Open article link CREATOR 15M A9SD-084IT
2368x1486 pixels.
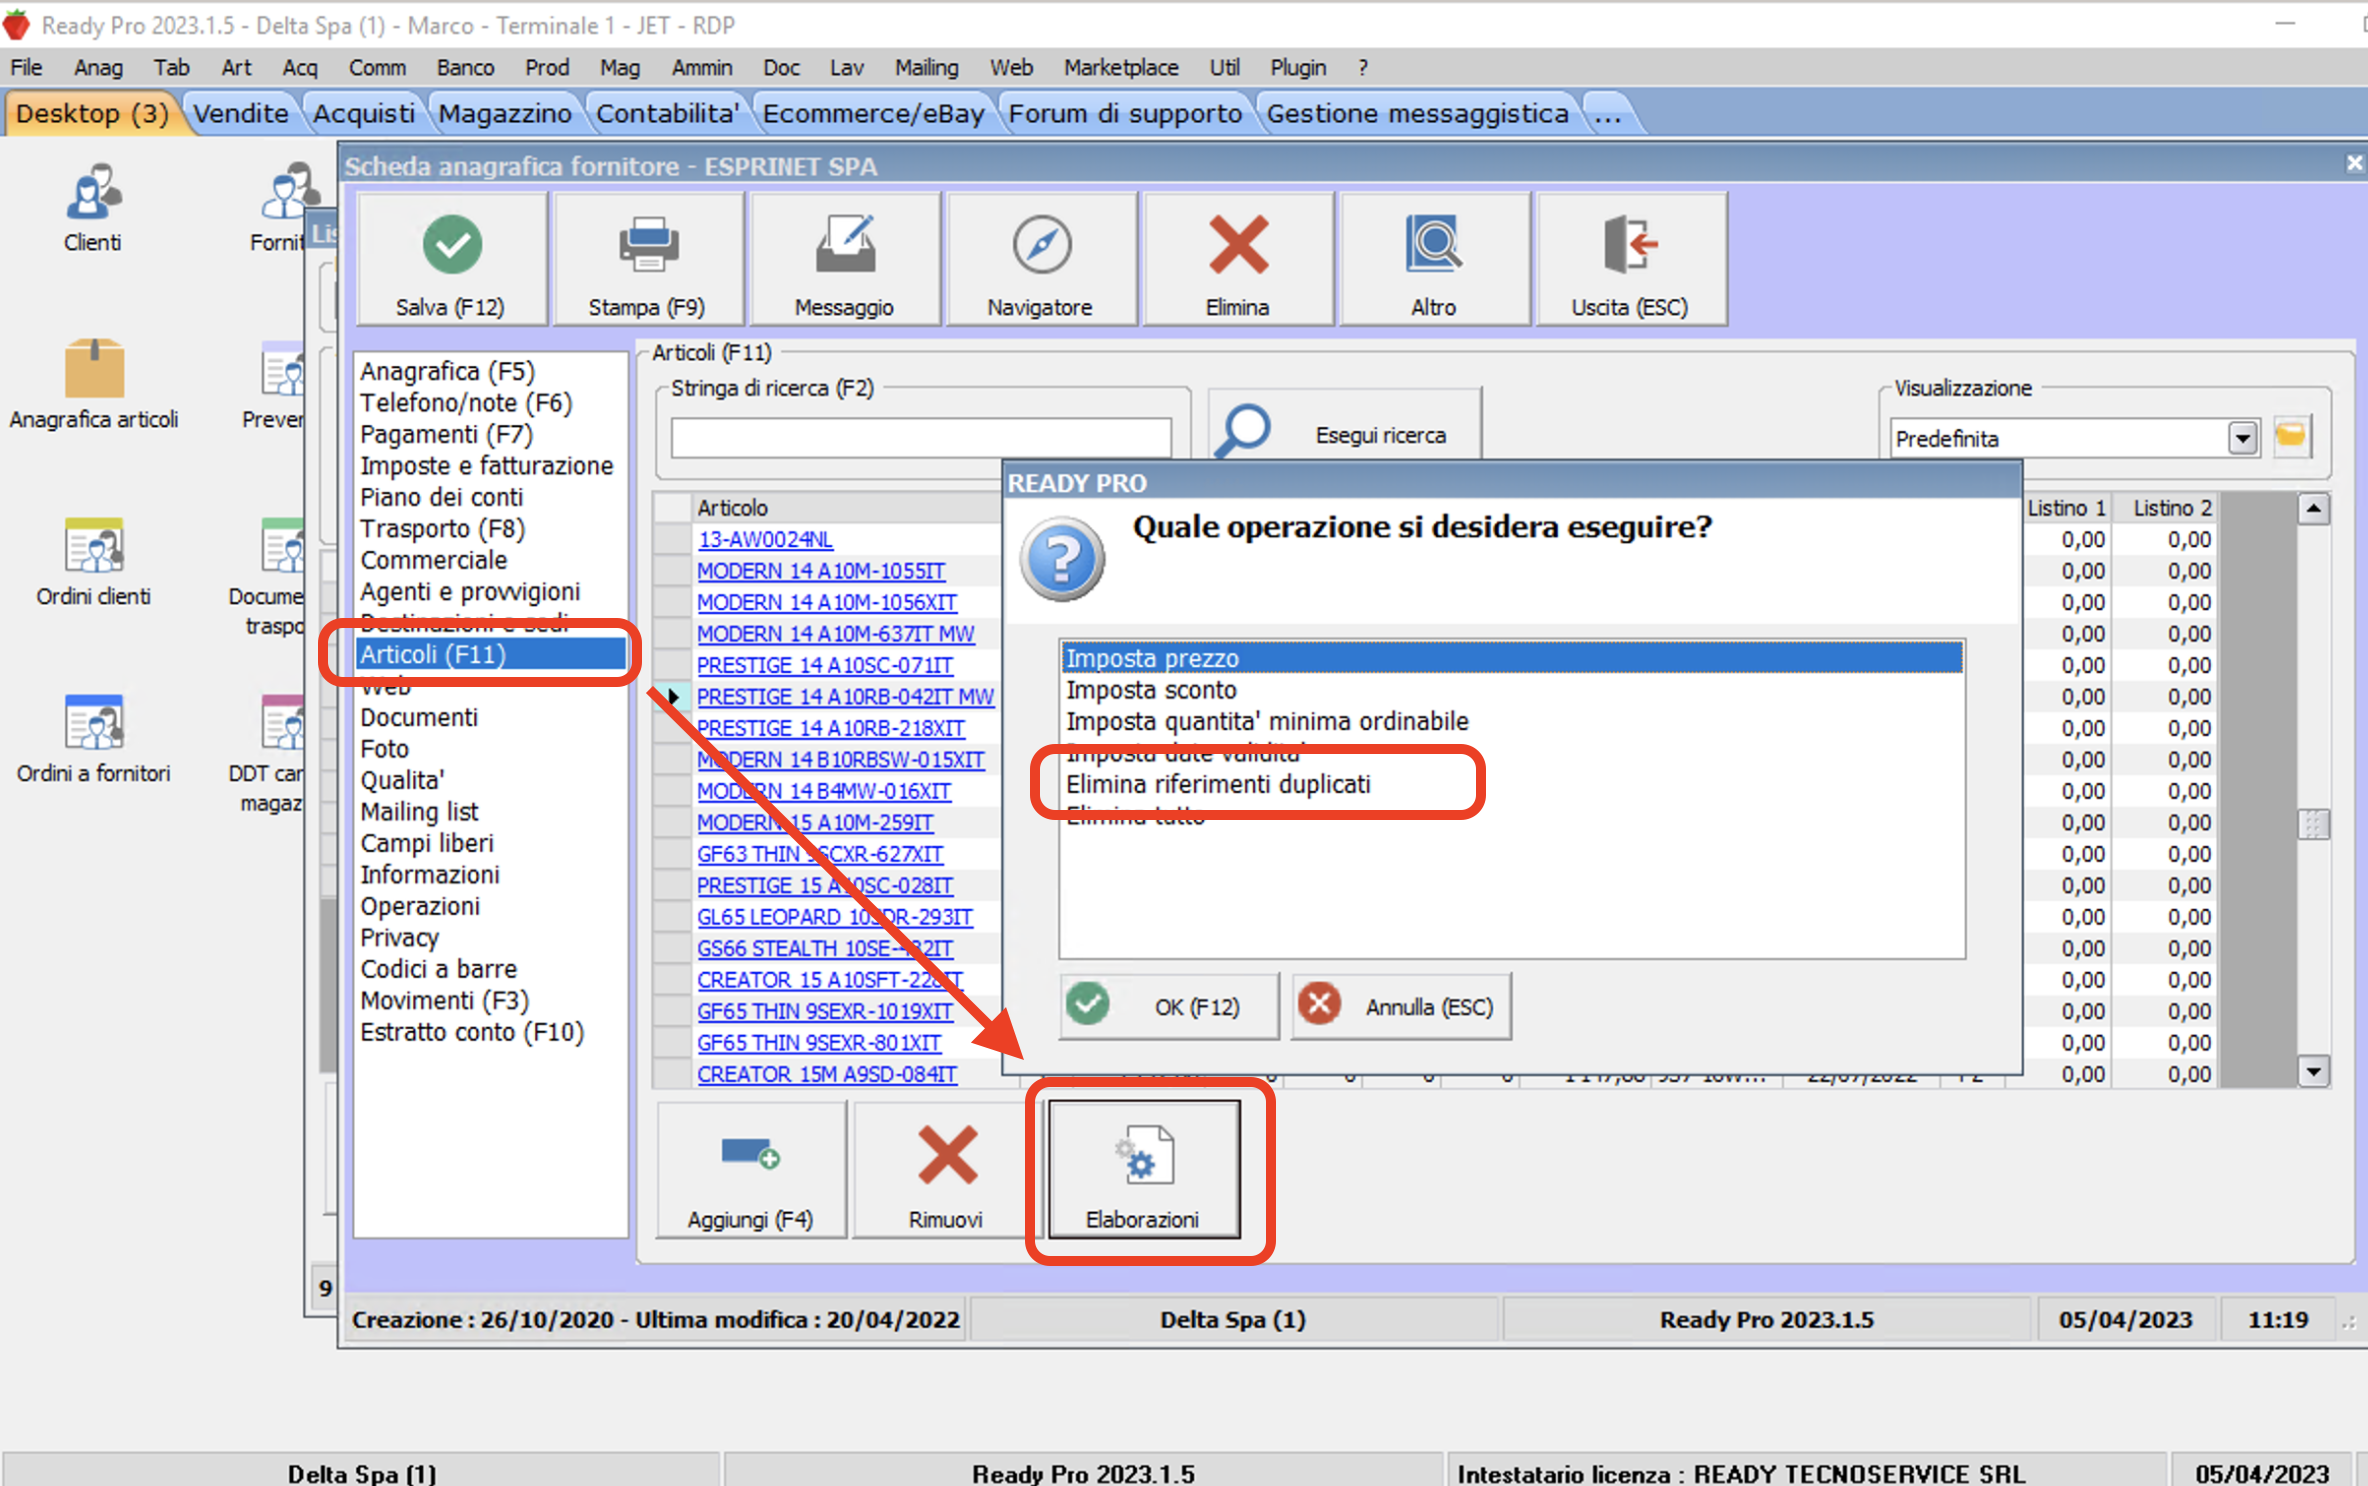point(827,1074)
